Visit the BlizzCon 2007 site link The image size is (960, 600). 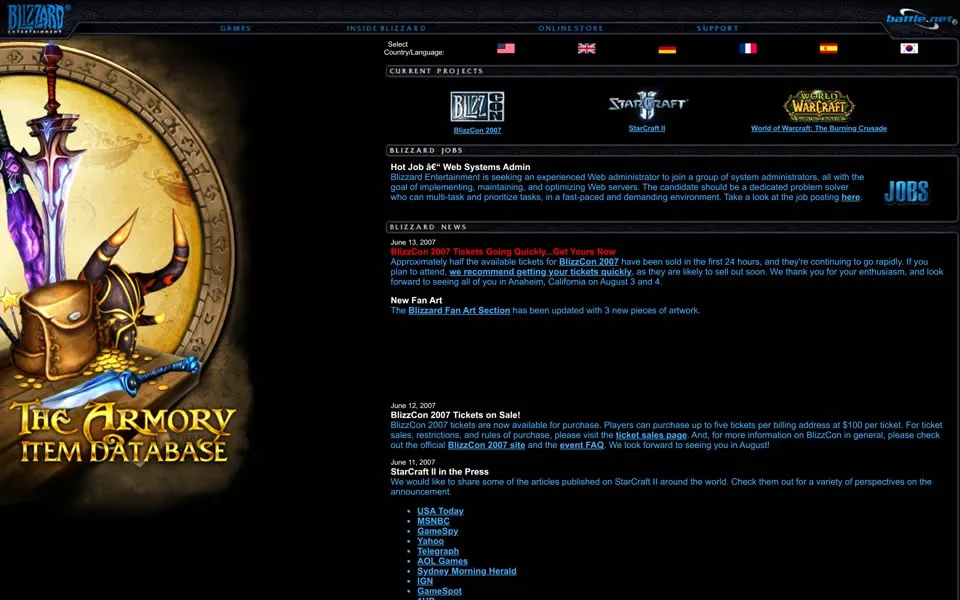[486, 445]
